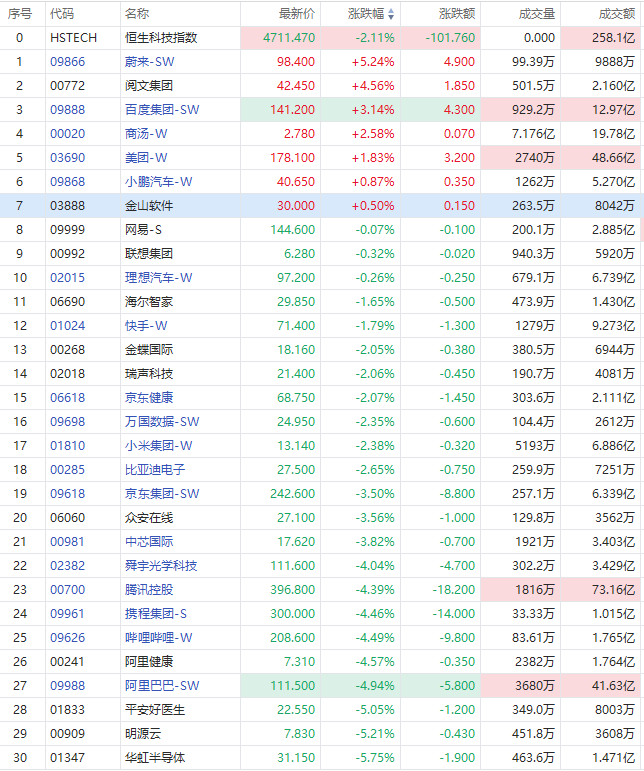Open stock link 百度集团-SW

tap(162, 110)
